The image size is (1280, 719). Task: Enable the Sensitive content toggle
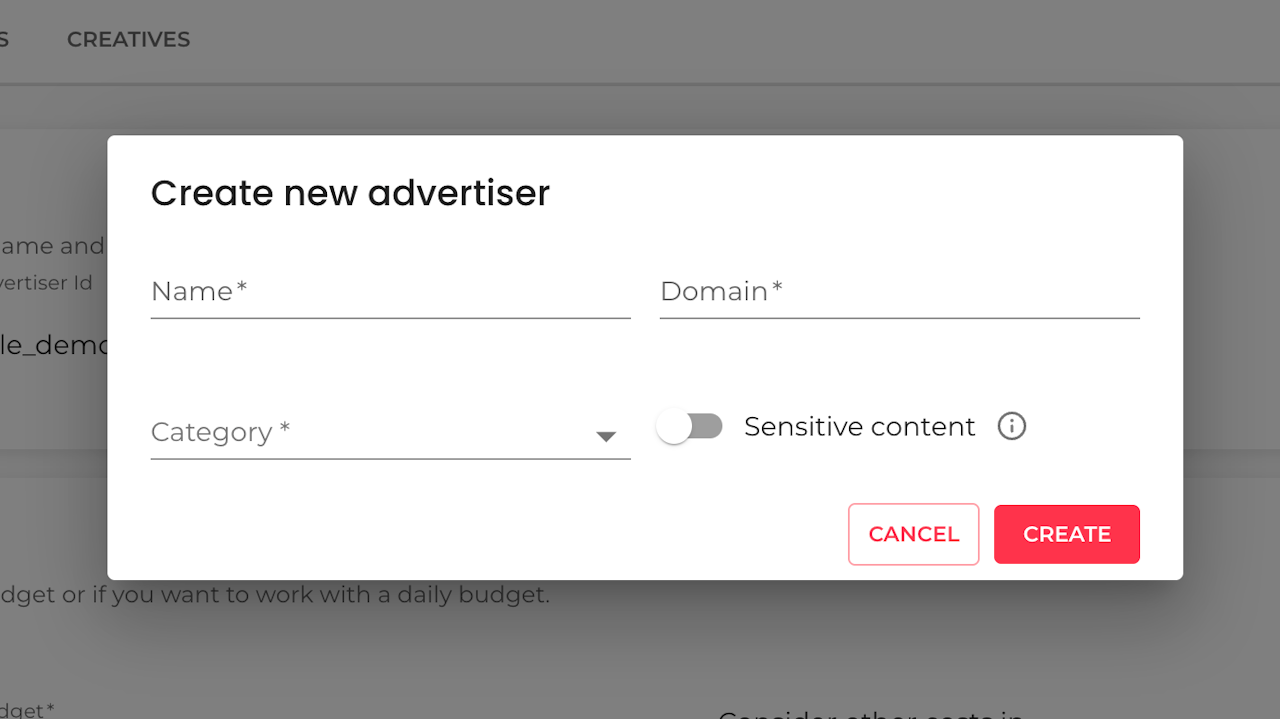pyautogui.click(x=689, y=427)
